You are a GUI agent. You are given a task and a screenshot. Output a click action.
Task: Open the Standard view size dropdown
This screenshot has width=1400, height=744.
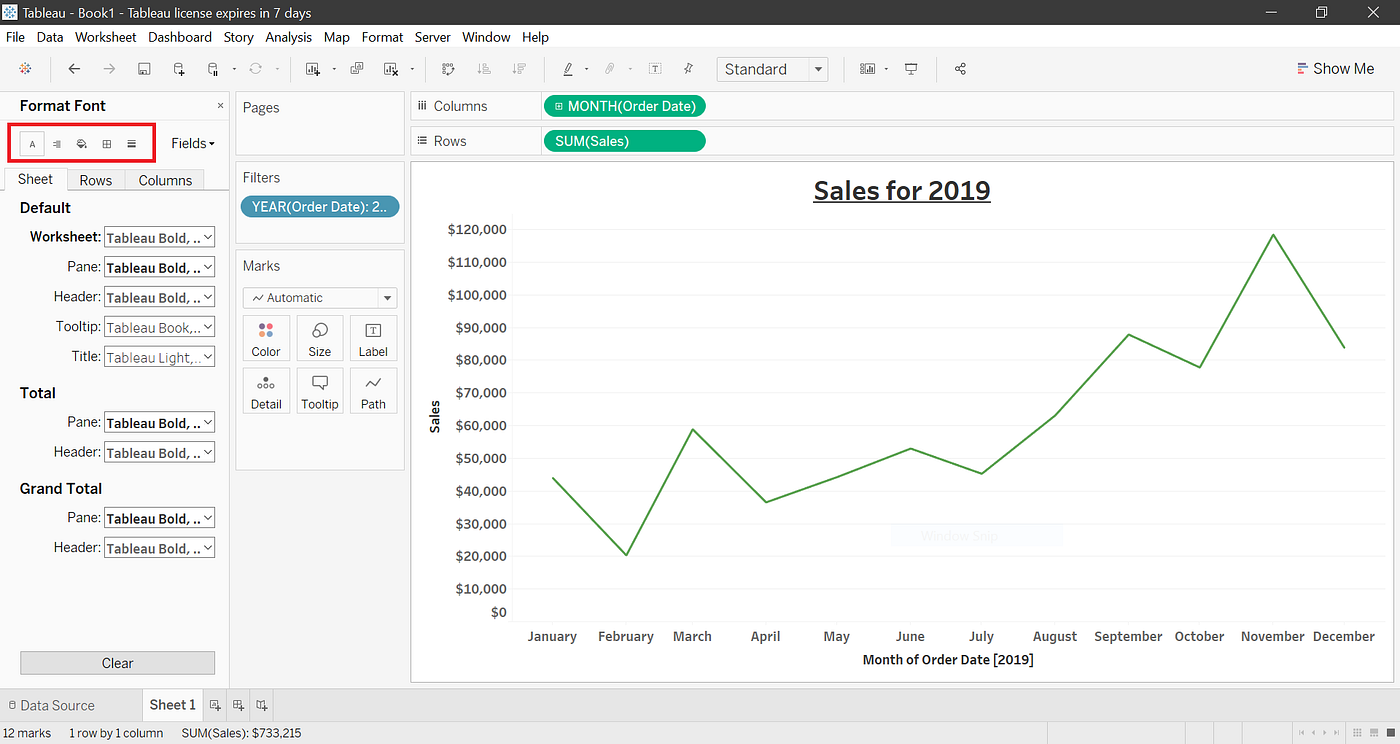click(772, 69)
